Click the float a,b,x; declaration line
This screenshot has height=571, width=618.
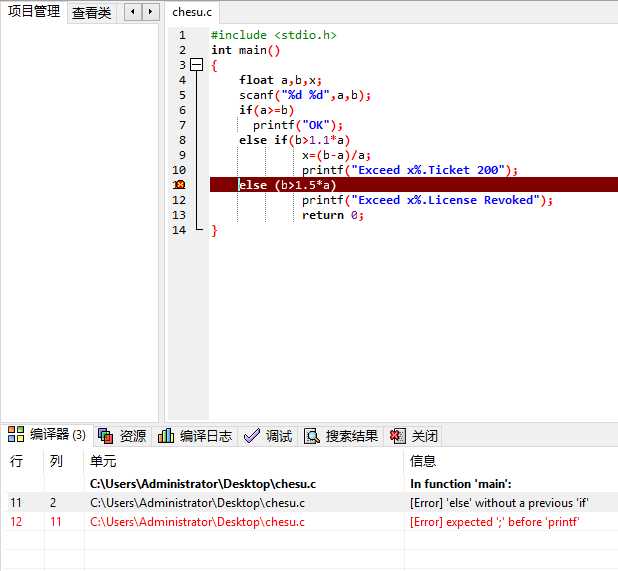coord(281,80)
